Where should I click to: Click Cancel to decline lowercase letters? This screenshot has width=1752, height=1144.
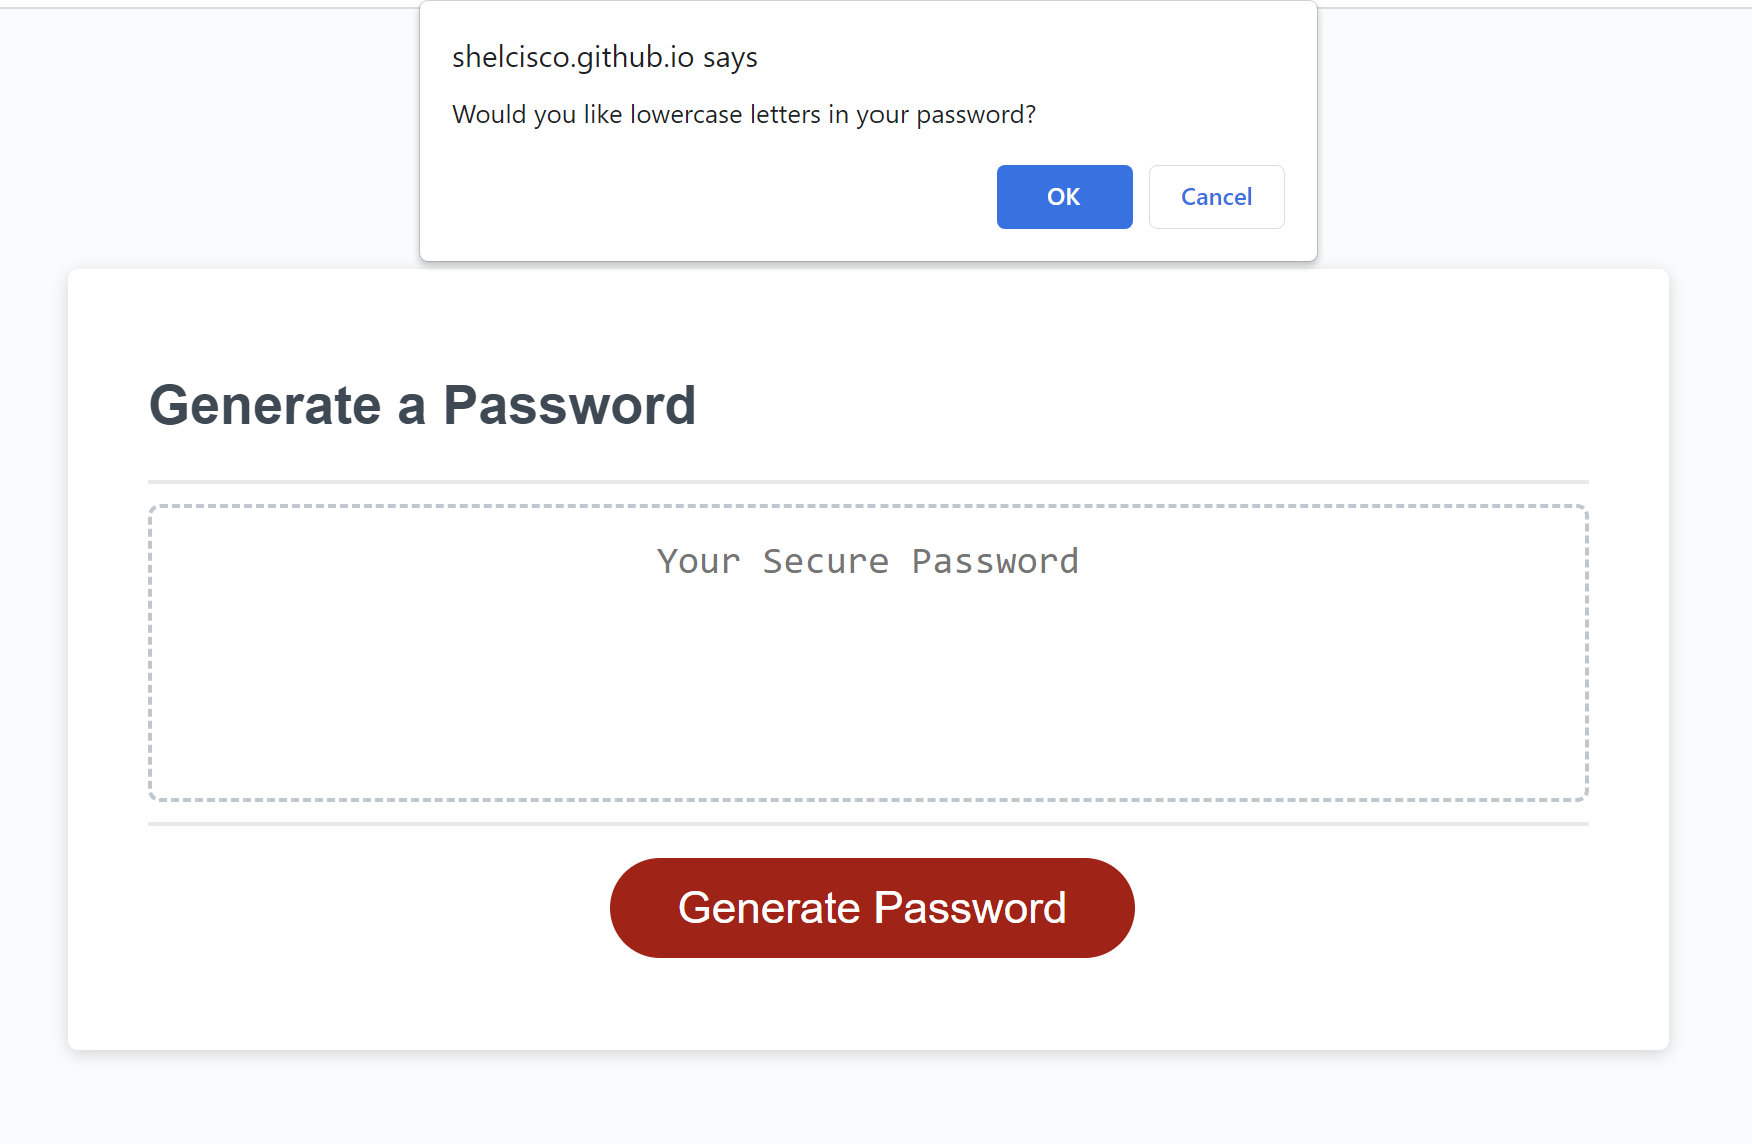[x=1216, y=197]
